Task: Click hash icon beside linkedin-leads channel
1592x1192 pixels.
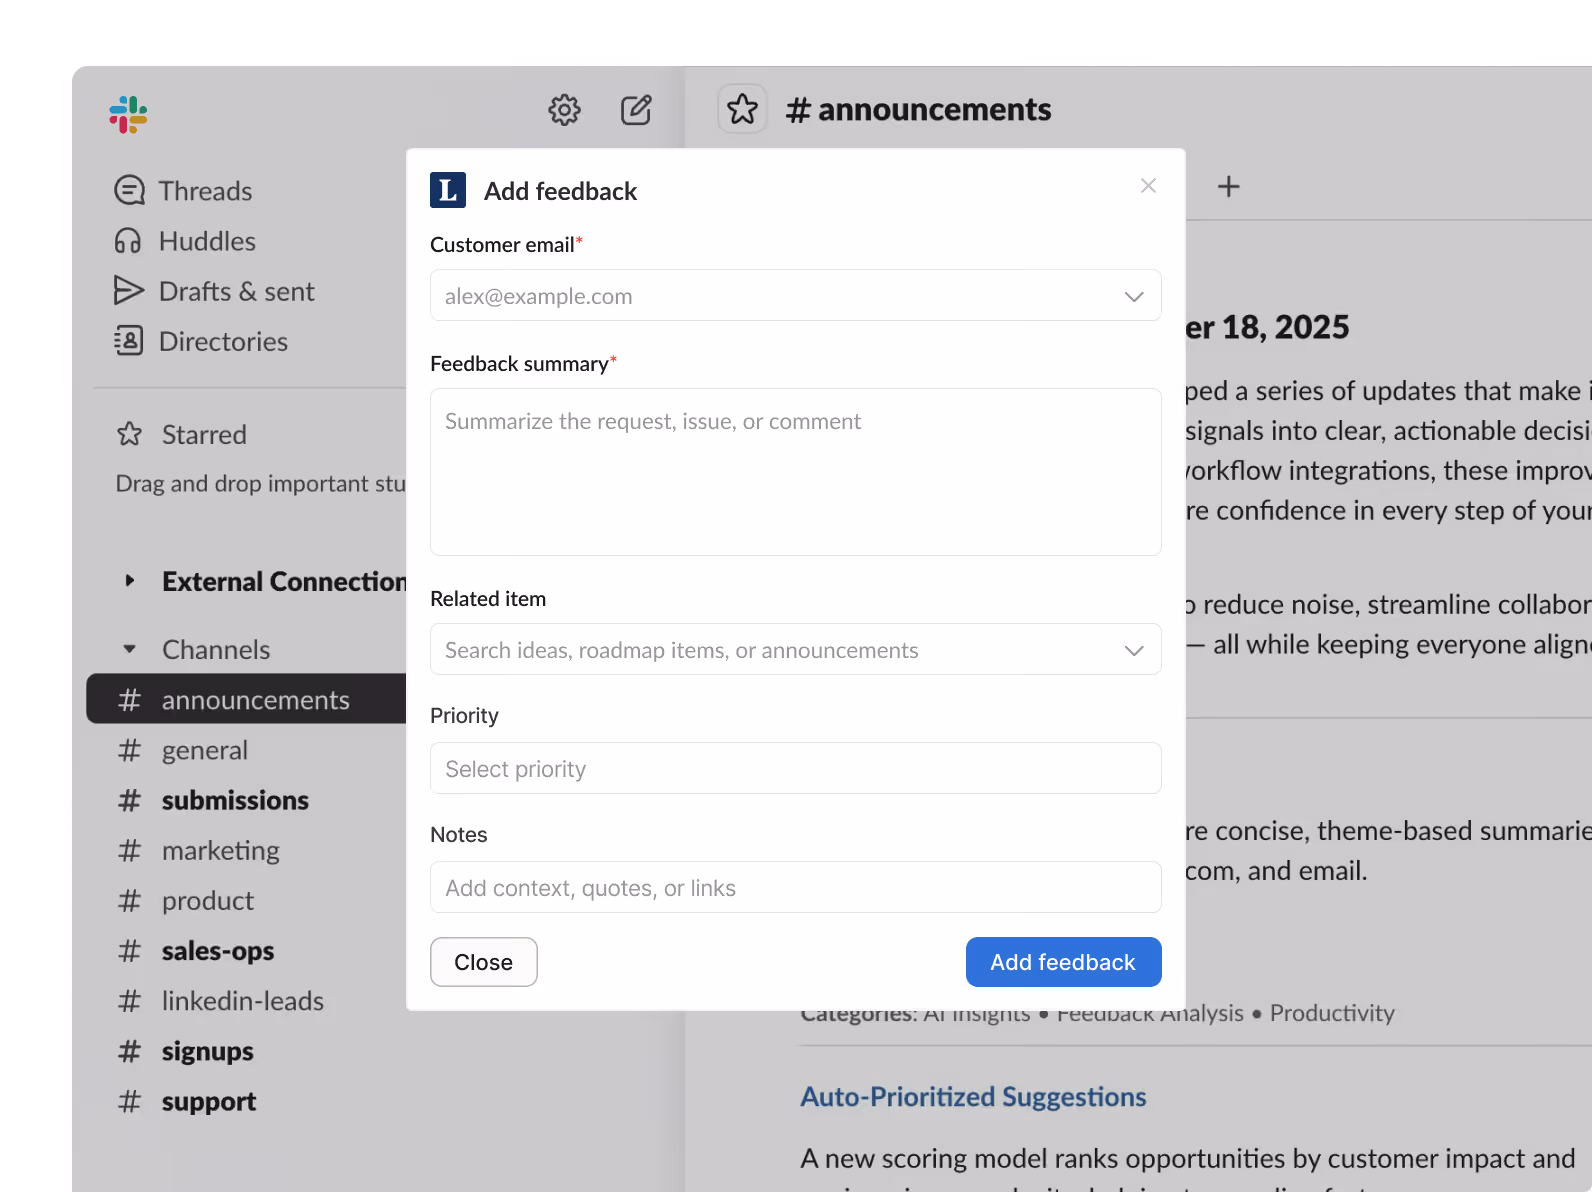Action: [130, 1001]
